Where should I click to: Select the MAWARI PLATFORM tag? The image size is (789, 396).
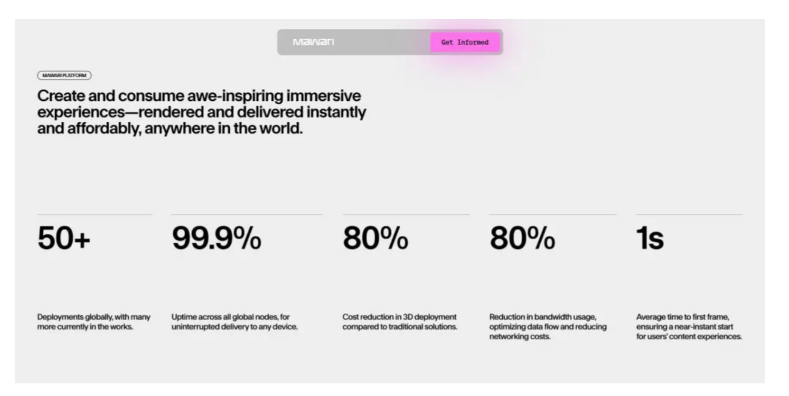(64, 75)
